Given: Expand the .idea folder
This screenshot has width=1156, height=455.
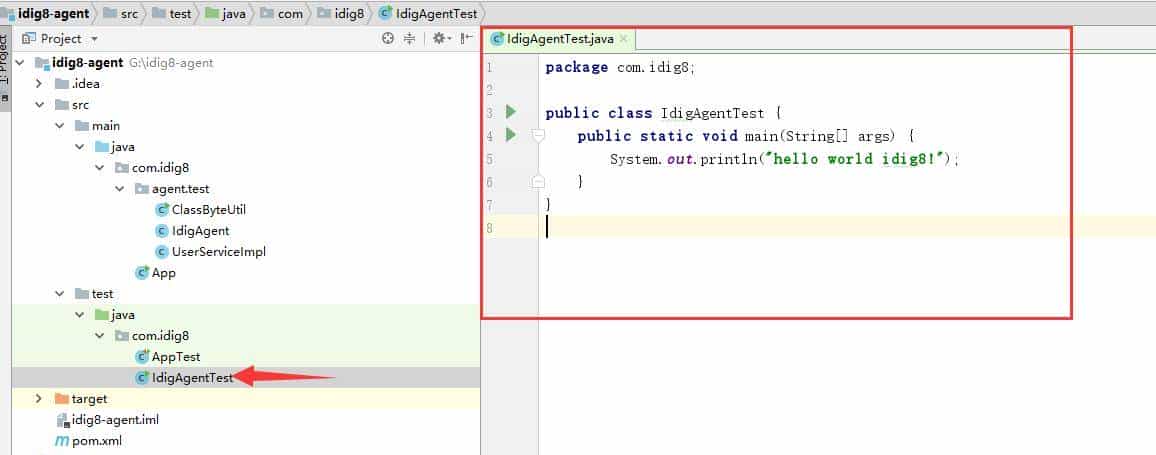Looking at the screenshot, I should pyautogui.click(x=39, y=84).
